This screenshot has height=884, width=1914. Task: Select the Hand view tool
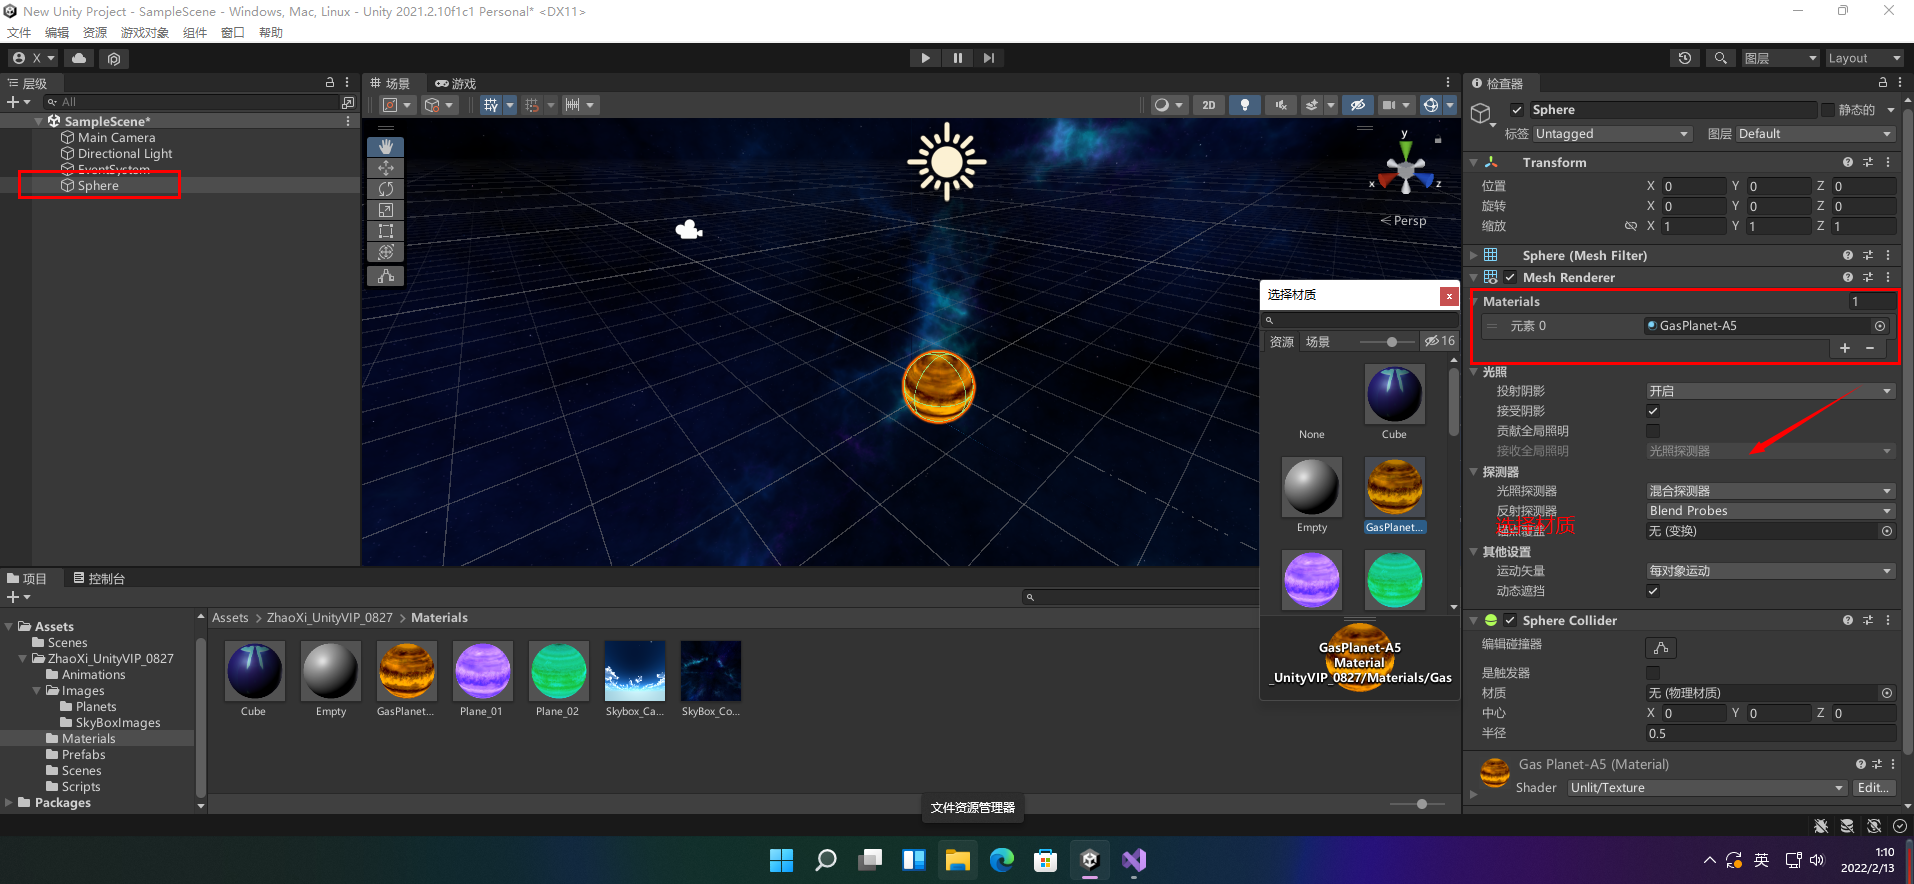pyautogui.click(x=385, y=147)
